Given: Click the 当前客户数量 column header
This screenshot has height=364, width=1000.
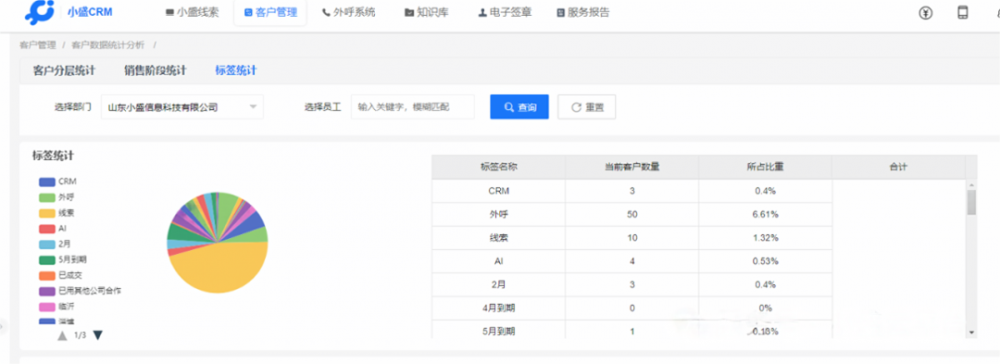Looking at the screenshot, I should coord(631,167).
